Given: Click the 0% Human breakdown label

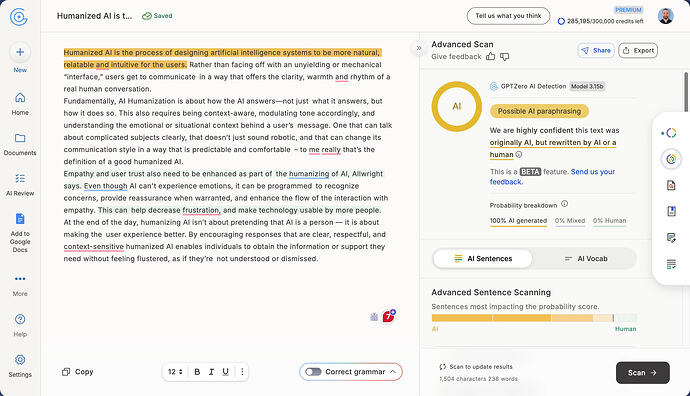Looking at the screenshot, I should (x=609, y=221).
